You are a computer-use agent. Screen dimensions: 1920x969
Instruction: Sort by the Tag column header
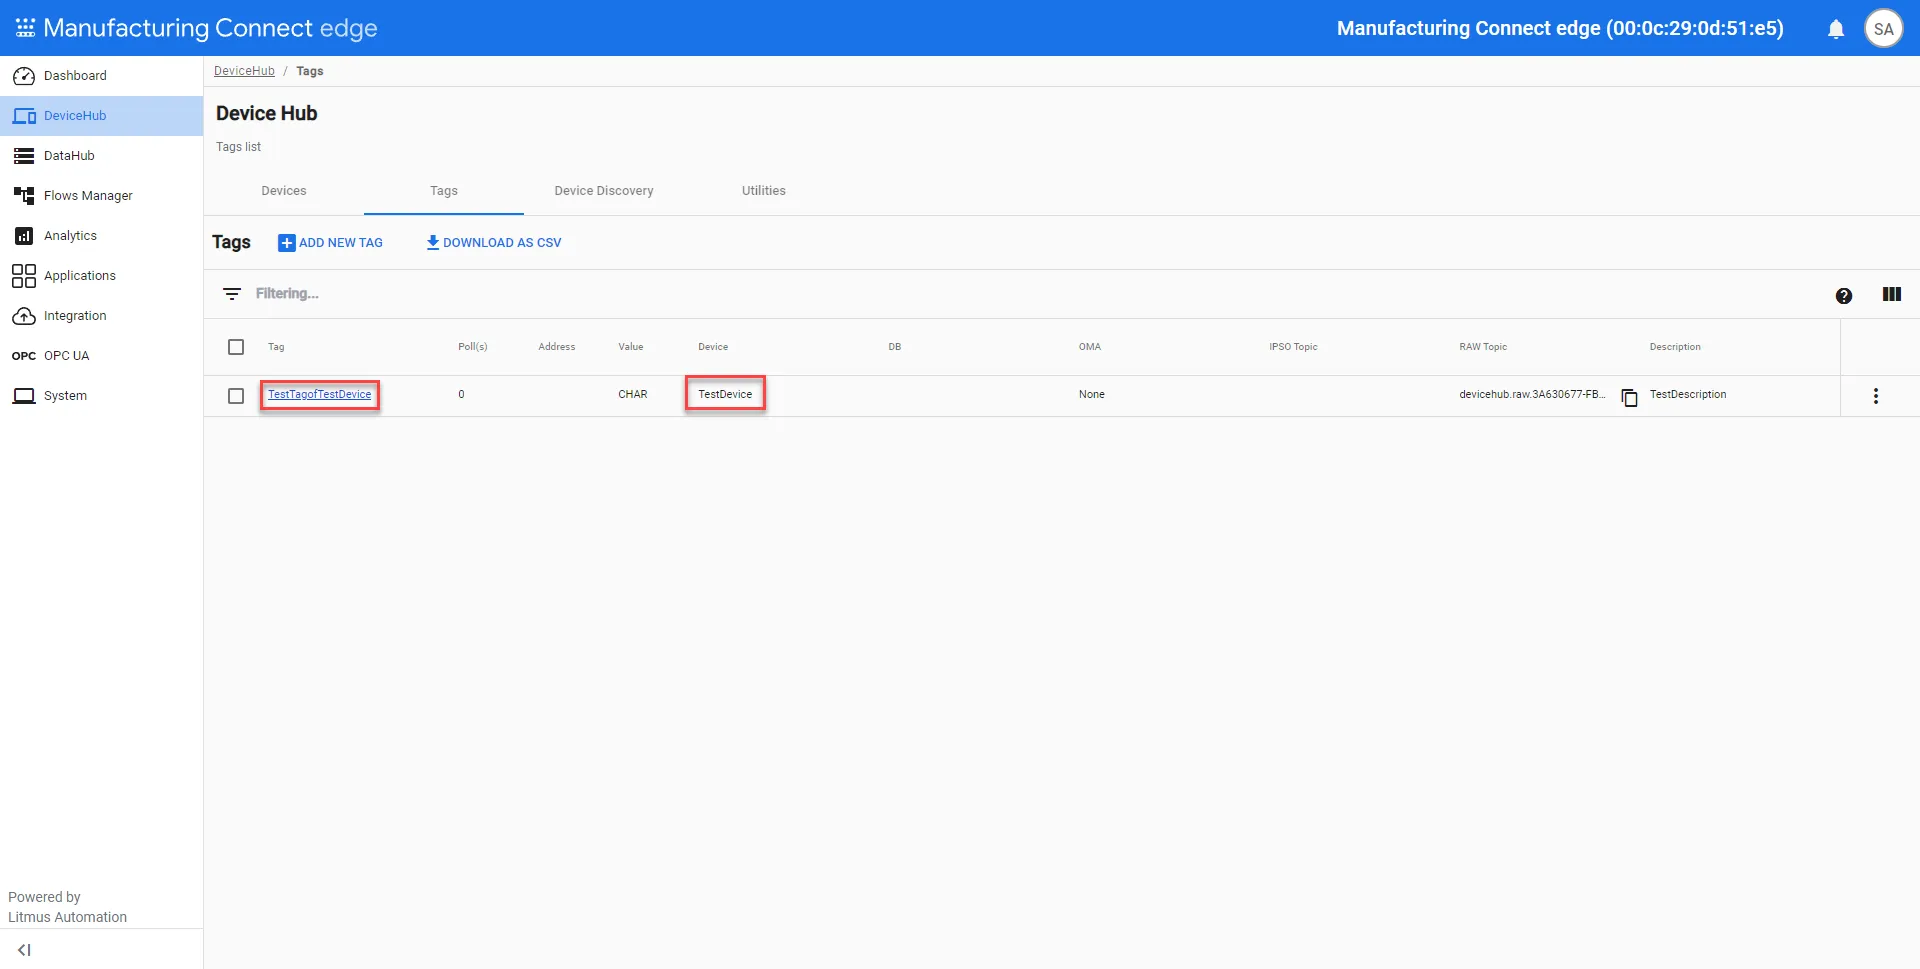pyautogui.click(x=276, y=347)
